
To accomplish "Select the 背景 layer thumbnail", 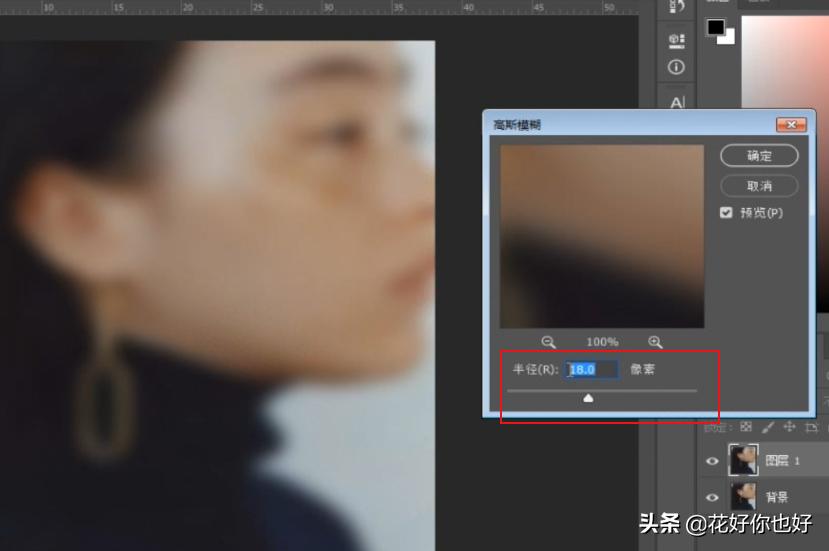I will pyautogui.click(x=743, y=496).
